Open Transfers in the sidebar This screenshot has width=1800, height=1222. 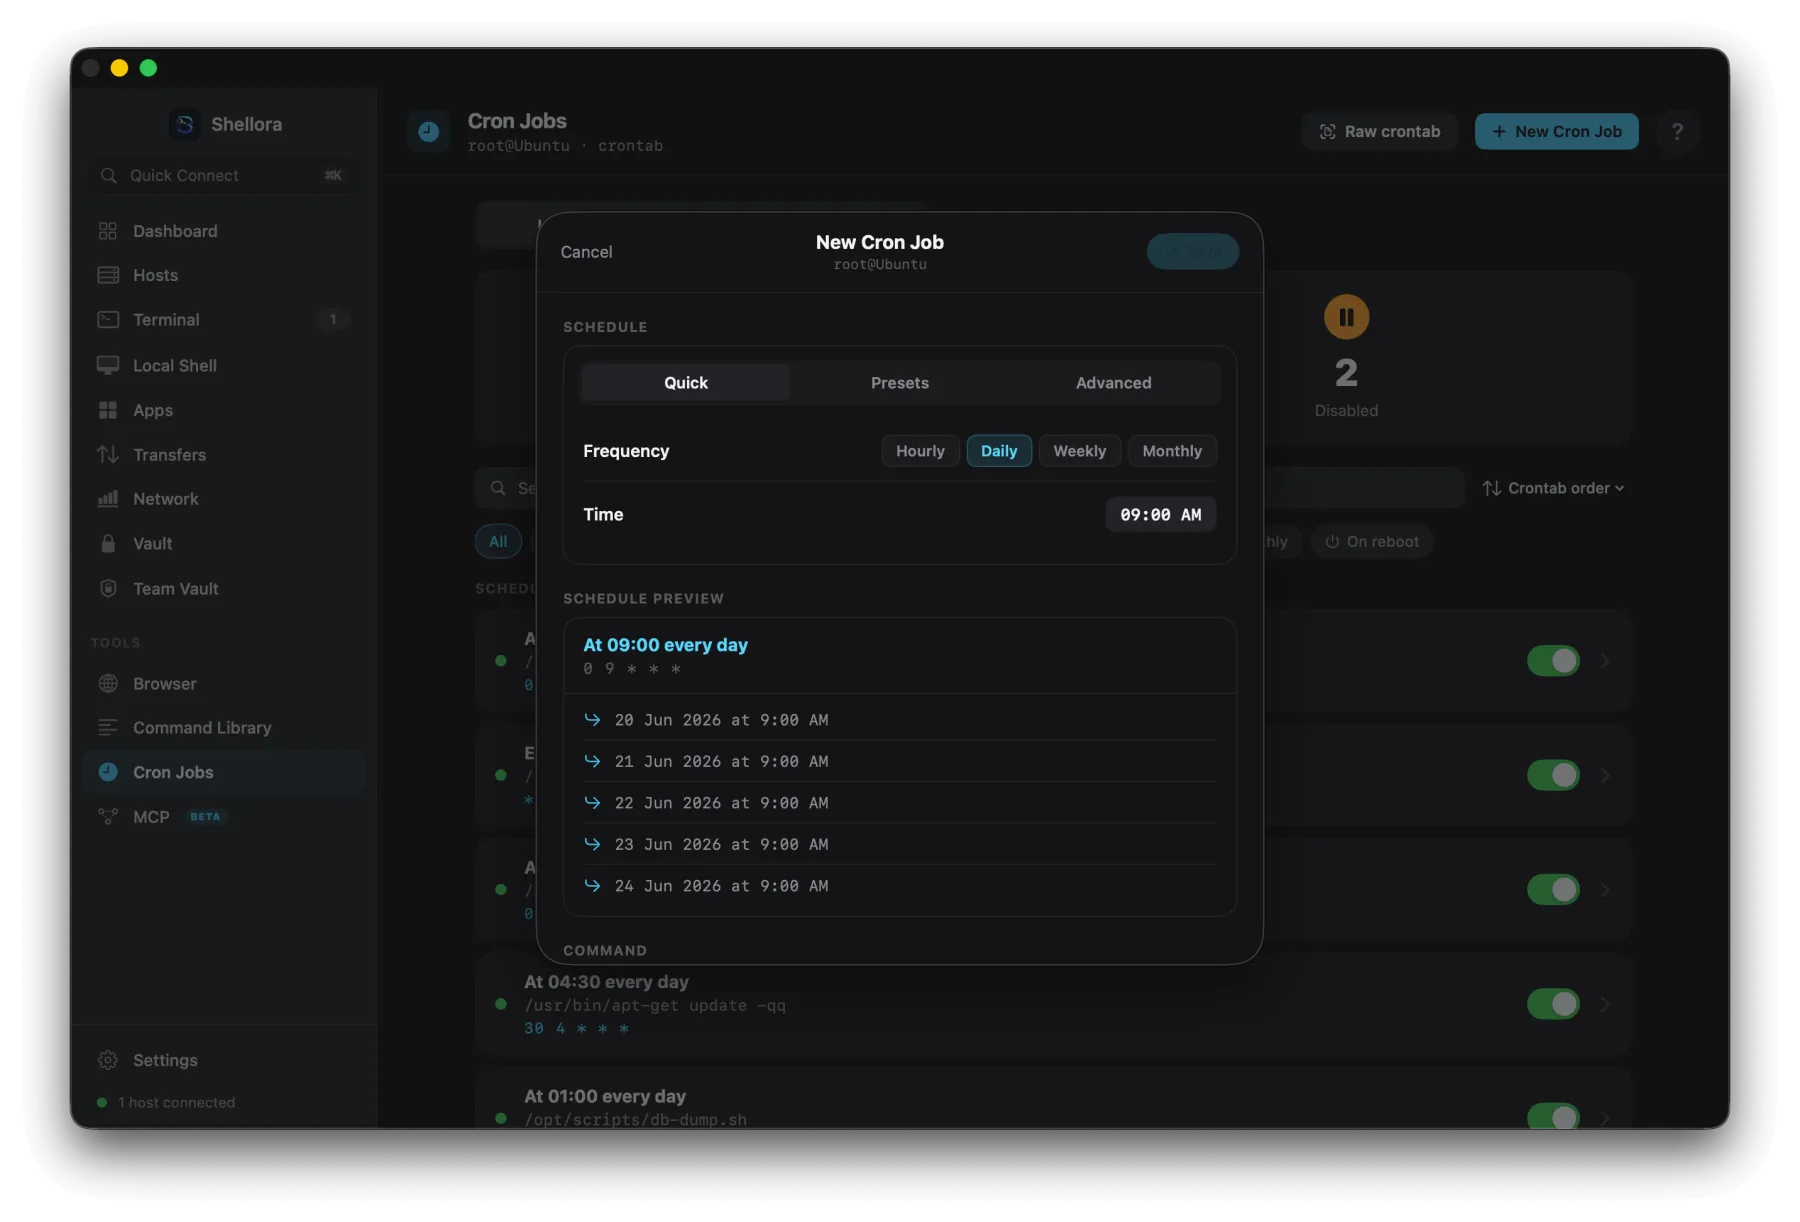(x=224, y=454)
